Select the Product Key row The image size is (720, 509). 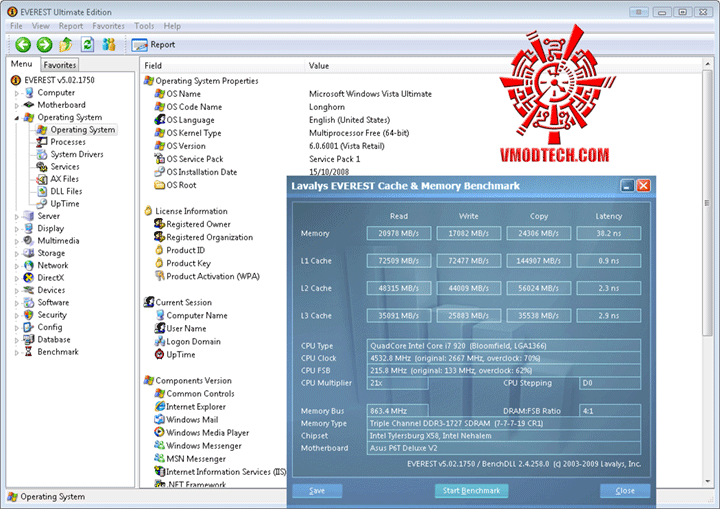click(x=188, y=263)
